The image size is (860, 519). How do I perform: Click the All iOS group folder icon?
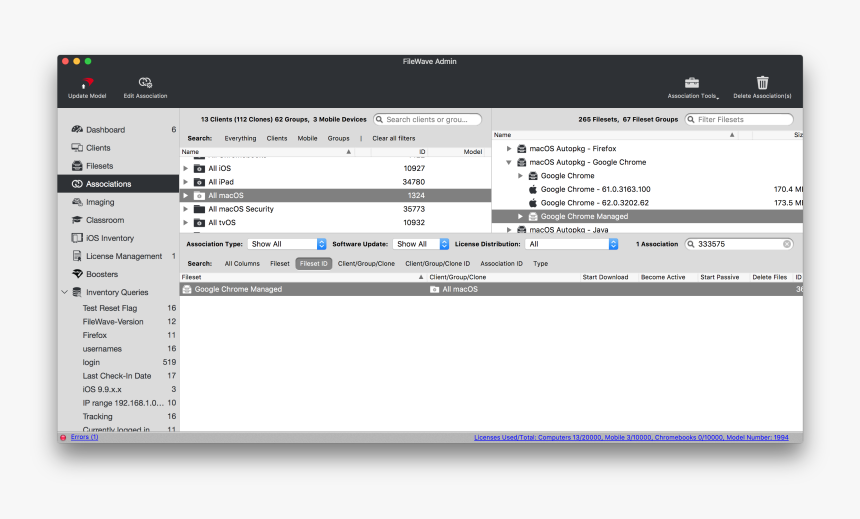199,168
